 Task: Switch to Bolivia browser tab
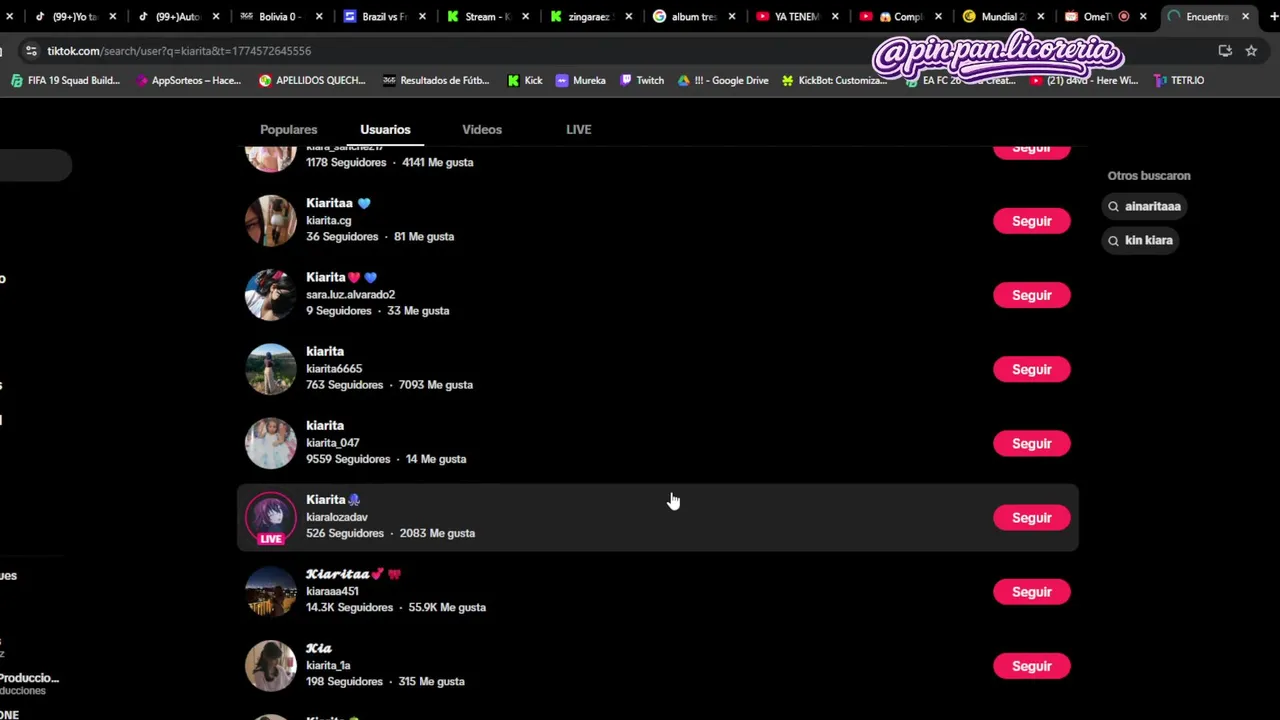280,16
